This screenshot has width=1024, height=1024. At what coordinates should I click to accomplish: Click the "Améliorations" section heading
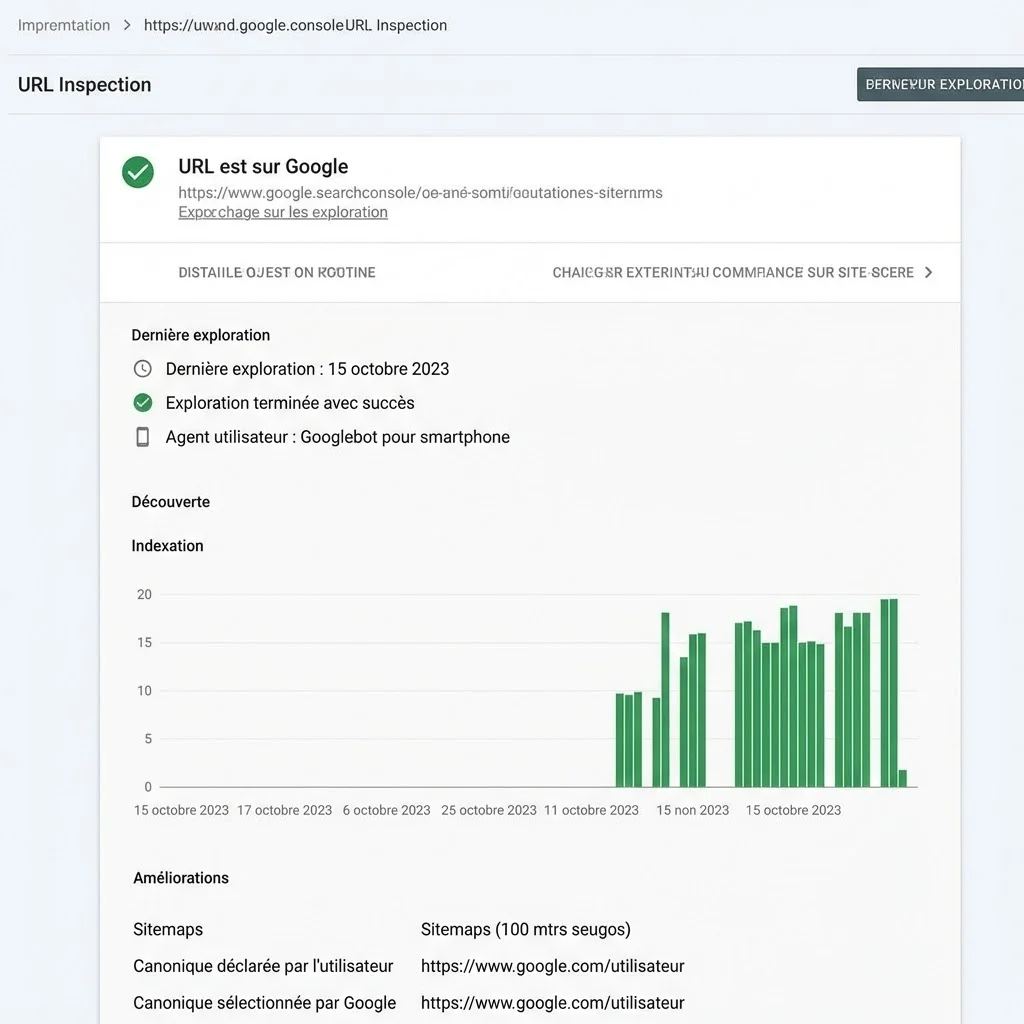point(181,877)
